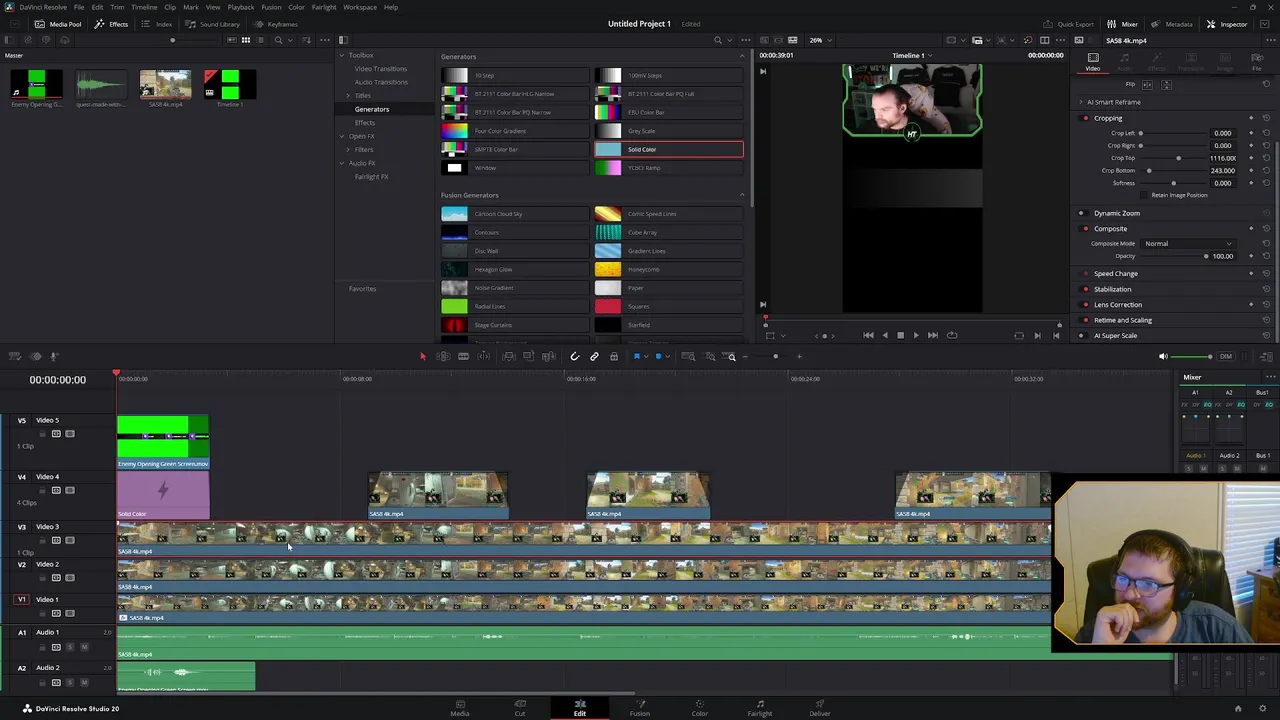Toggle the Inspector panel button

(x=1227, y=24)
